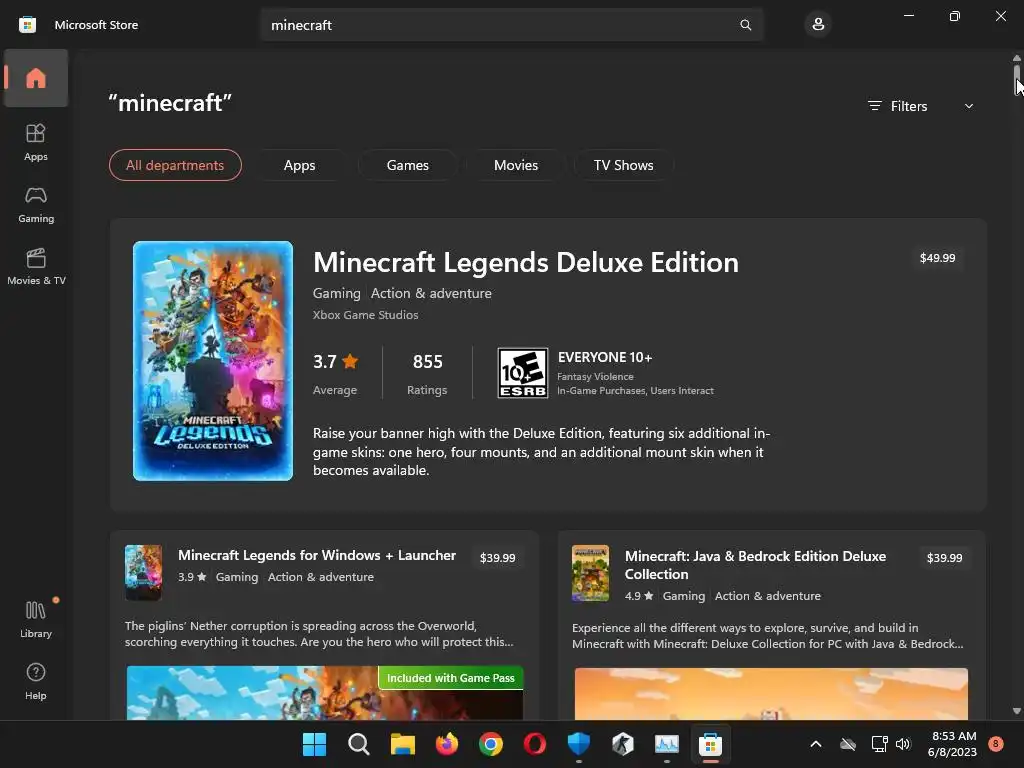Open the Gaming section in sidebar
This screenshot has height=768, width=1024.
point(36,204)
